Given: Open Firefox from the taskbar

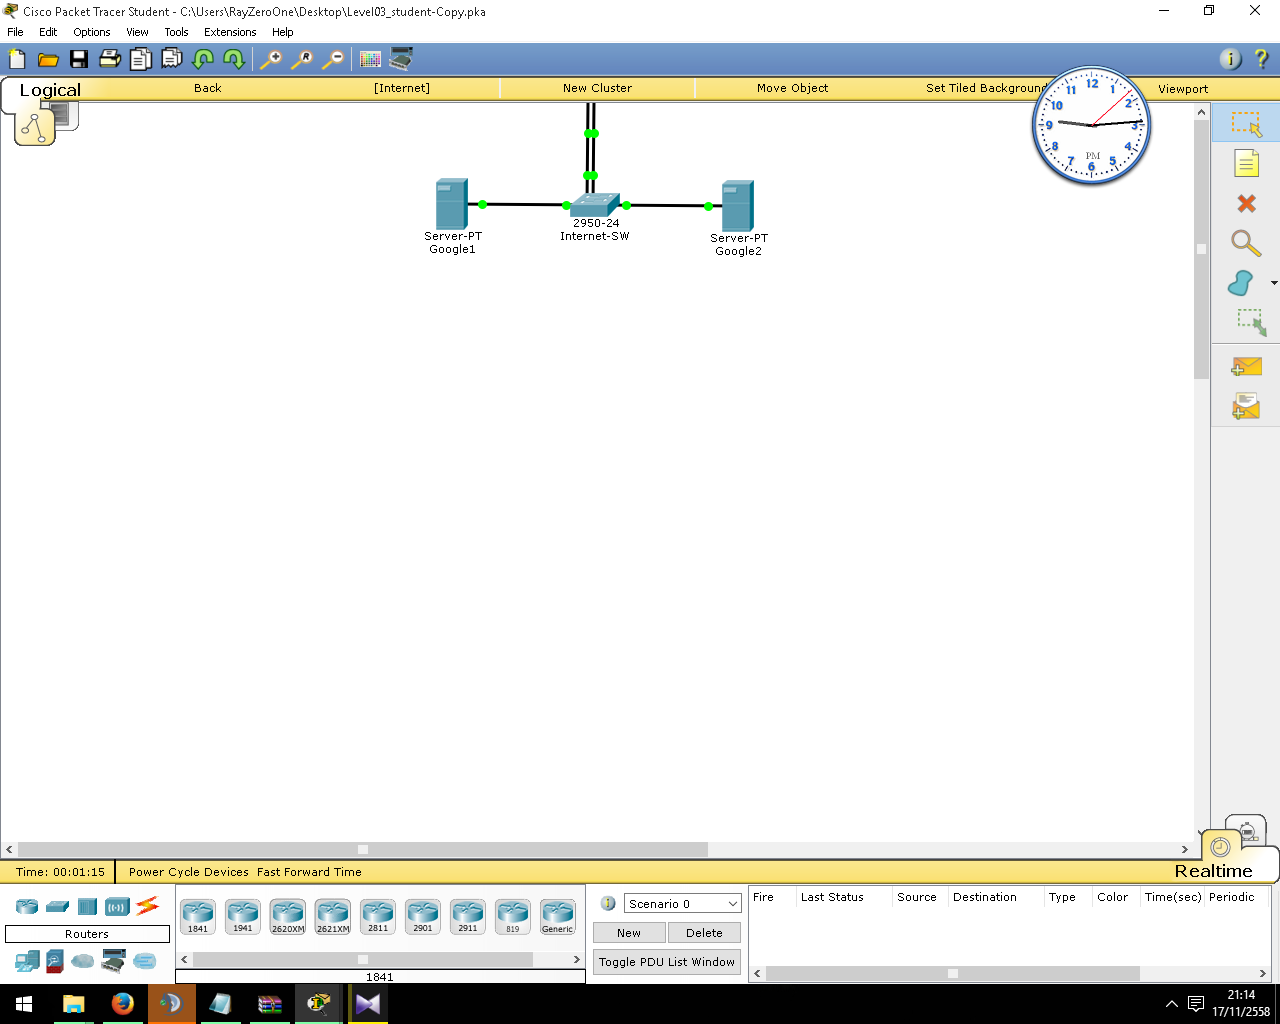Looking at the screenshot, I should (123, 1004).
